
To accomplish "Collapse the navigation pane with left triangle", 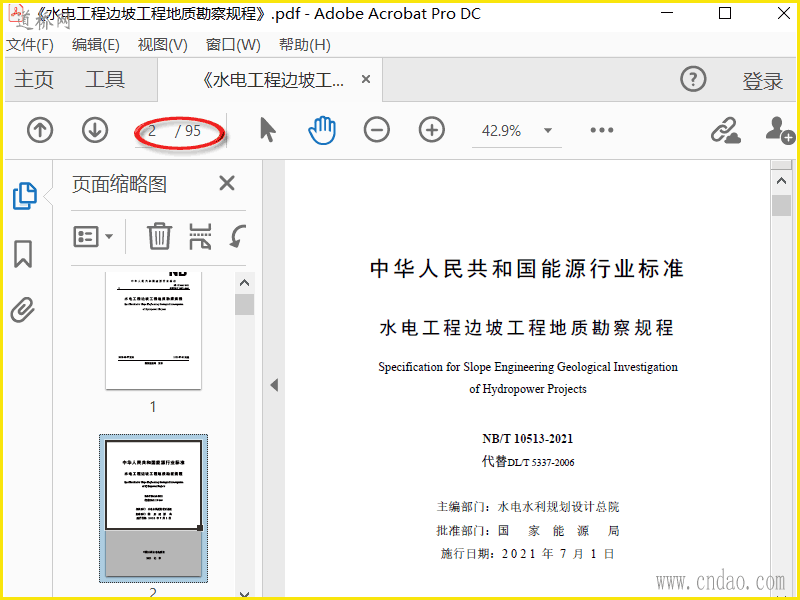I will coord(274,385).
